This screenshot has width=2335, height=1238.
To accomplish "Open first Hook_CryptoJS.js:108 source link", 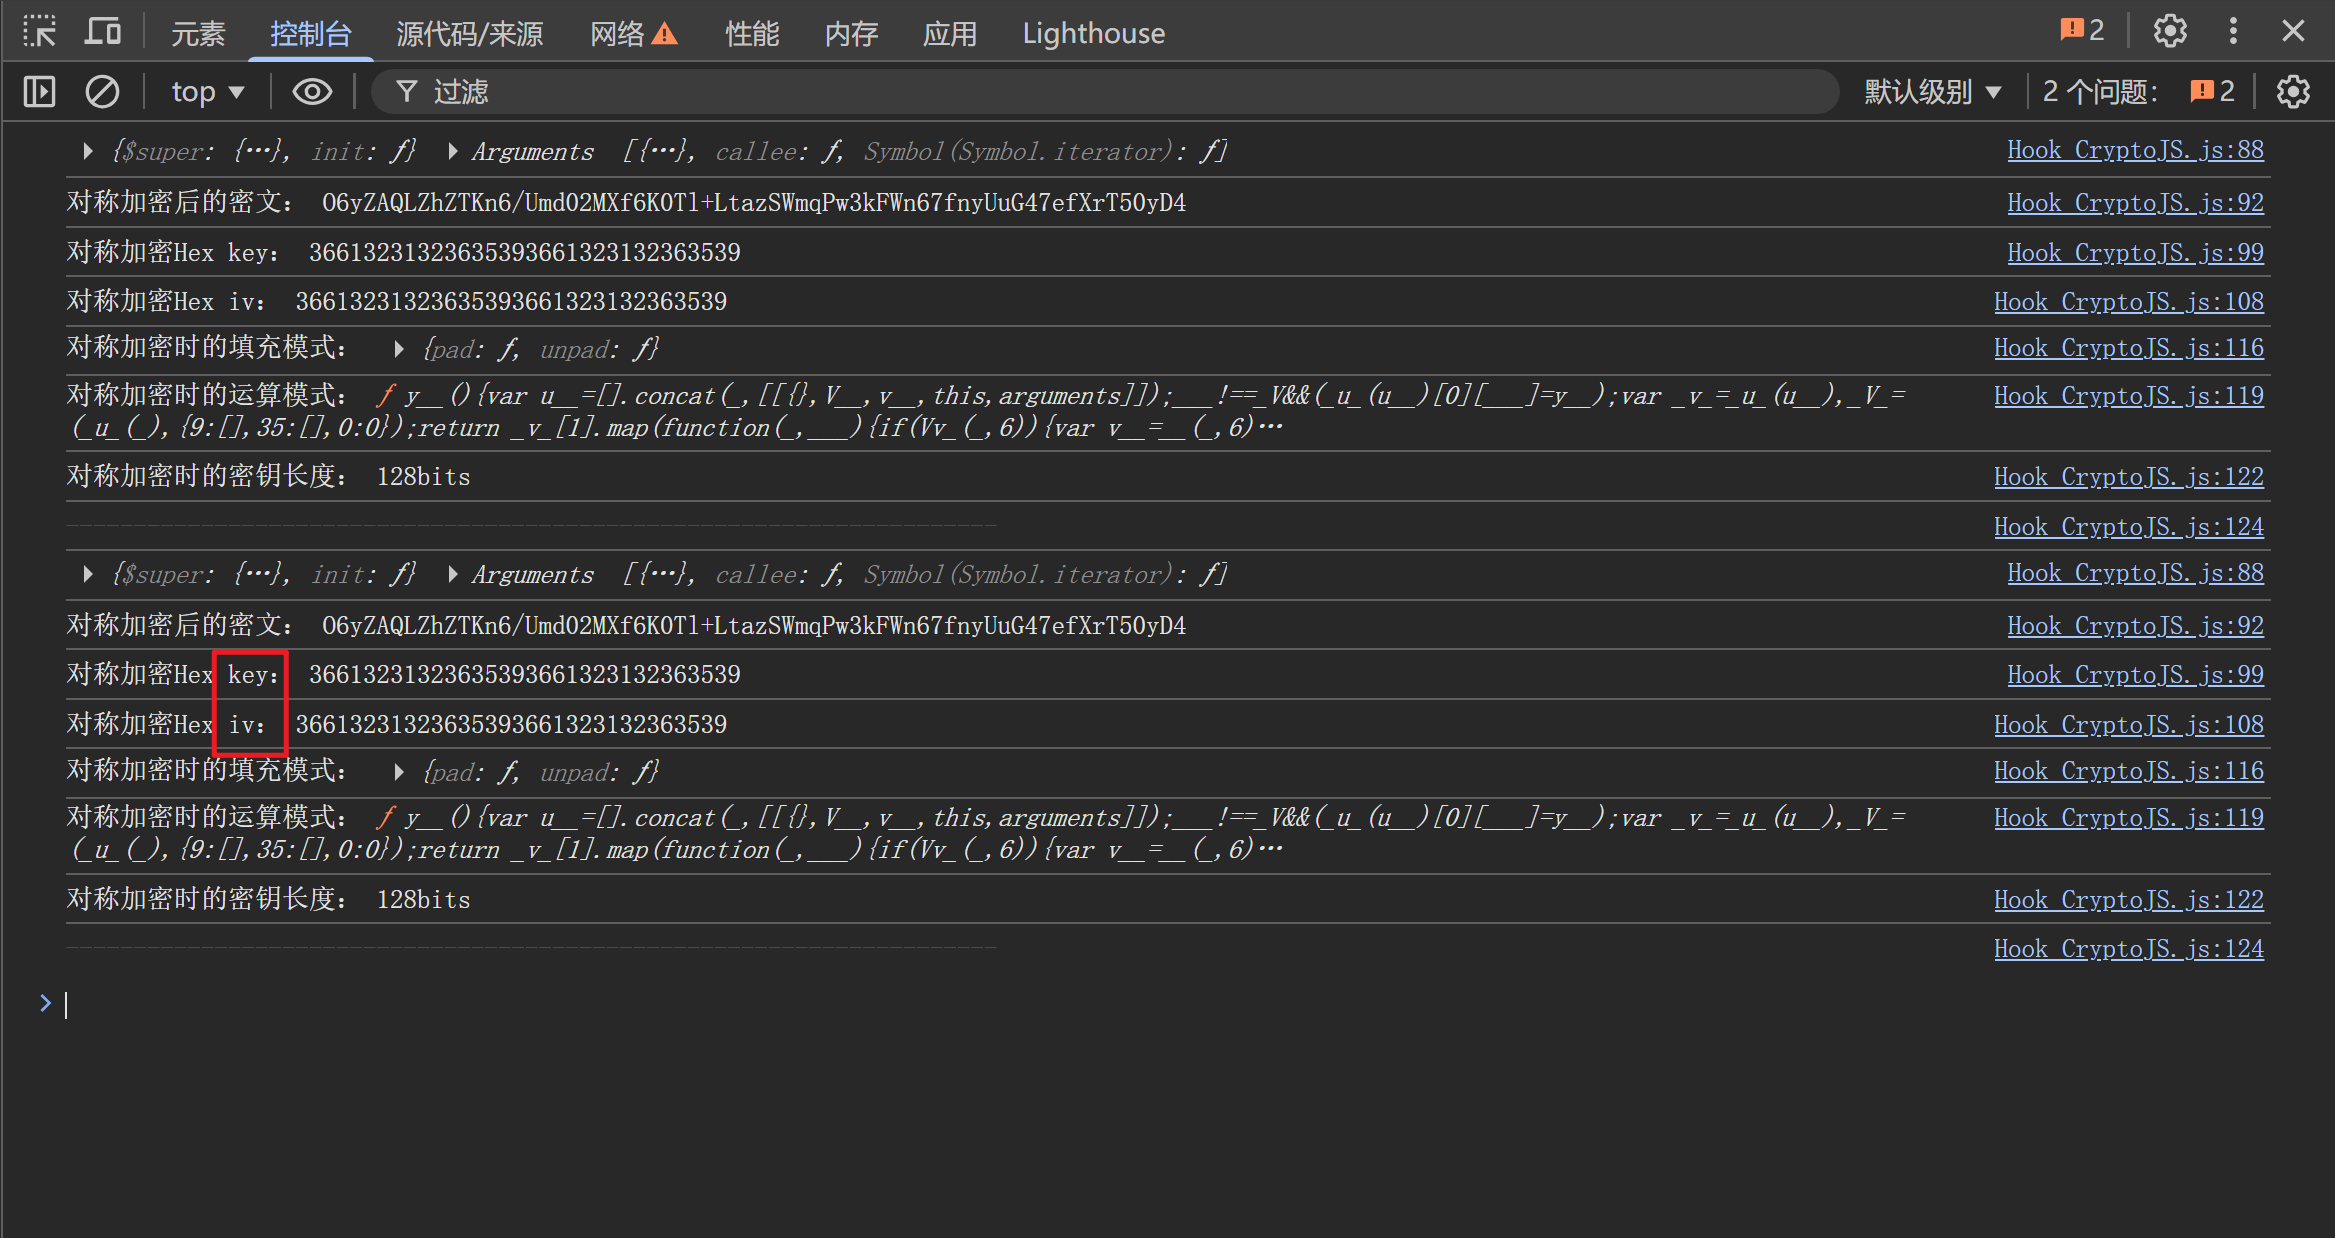I will [x=2129, y=302].
